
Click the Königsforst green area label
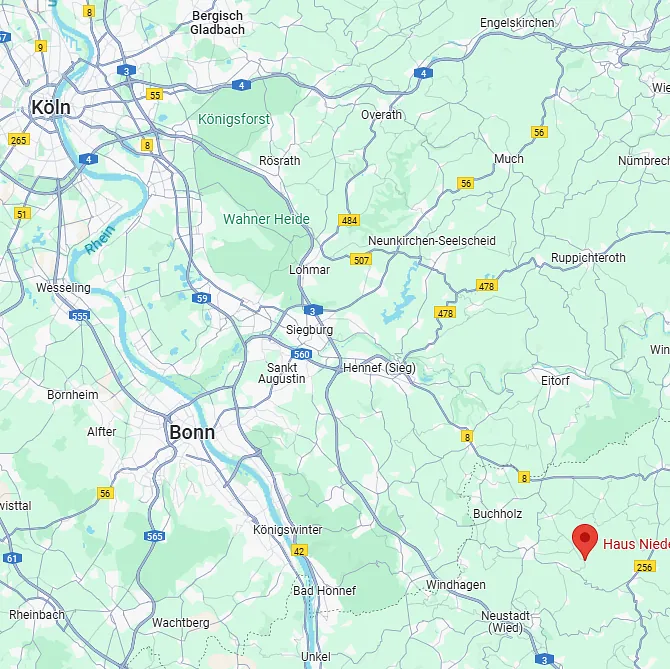tap(234, 119)
